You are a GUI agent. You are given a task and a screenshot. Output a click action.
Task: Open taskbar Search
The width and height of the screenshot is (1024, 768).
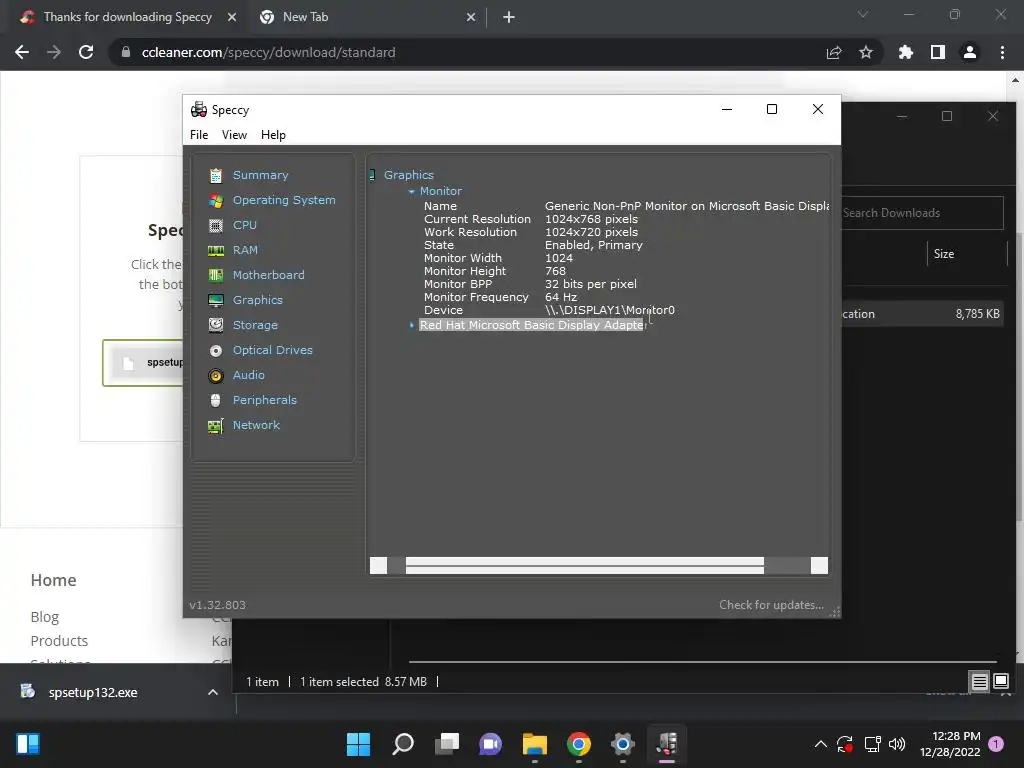coord(403,744)
